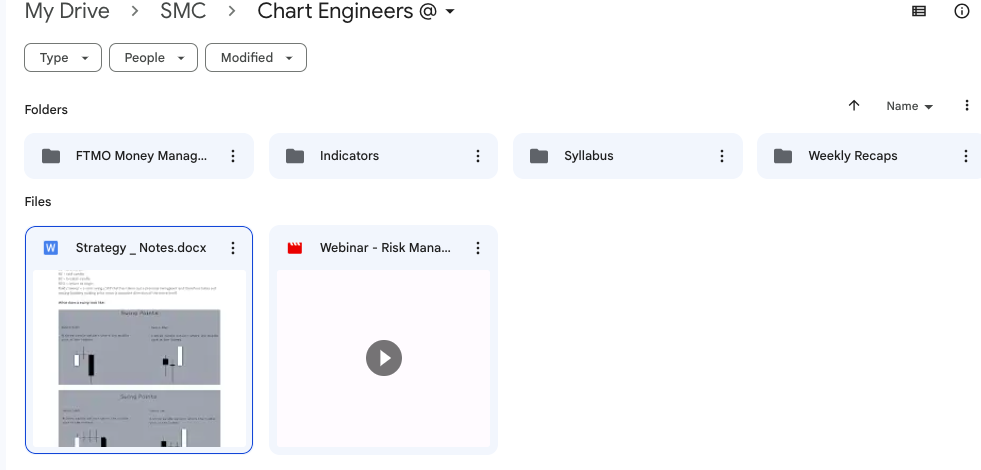Open the Name sort dropdown
Screen dimensions: 981x470
(909, 106)
